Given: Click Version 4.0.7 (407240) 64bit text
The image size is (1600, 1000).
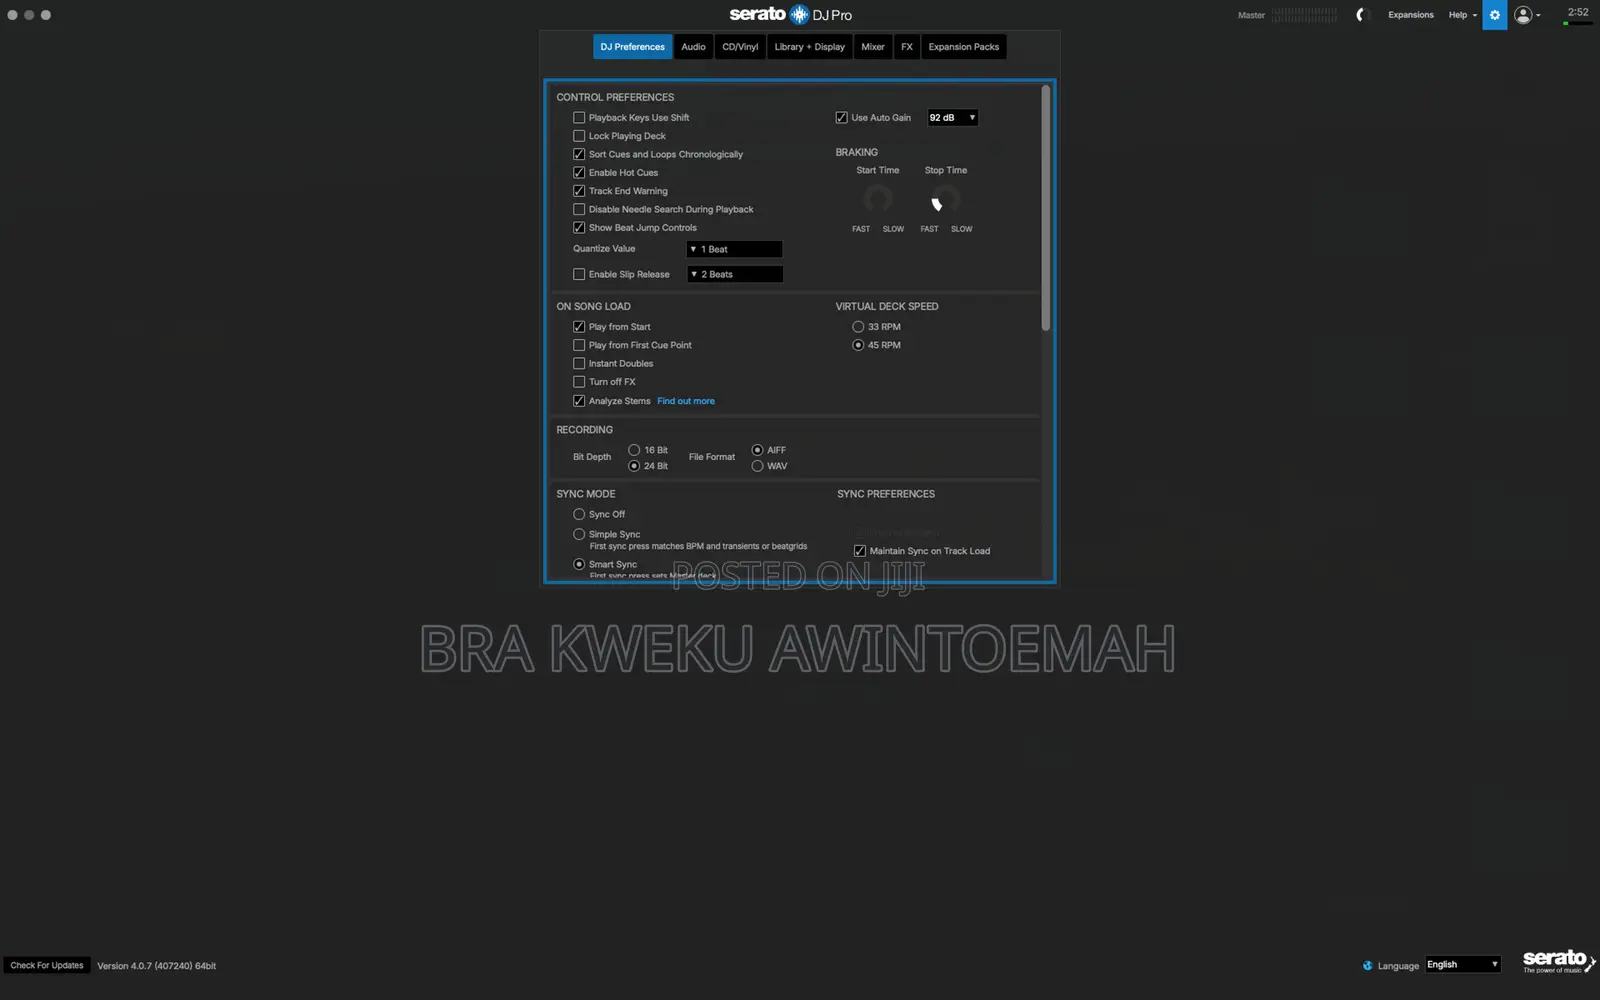Looking at the screenshot, I should 156,966.
